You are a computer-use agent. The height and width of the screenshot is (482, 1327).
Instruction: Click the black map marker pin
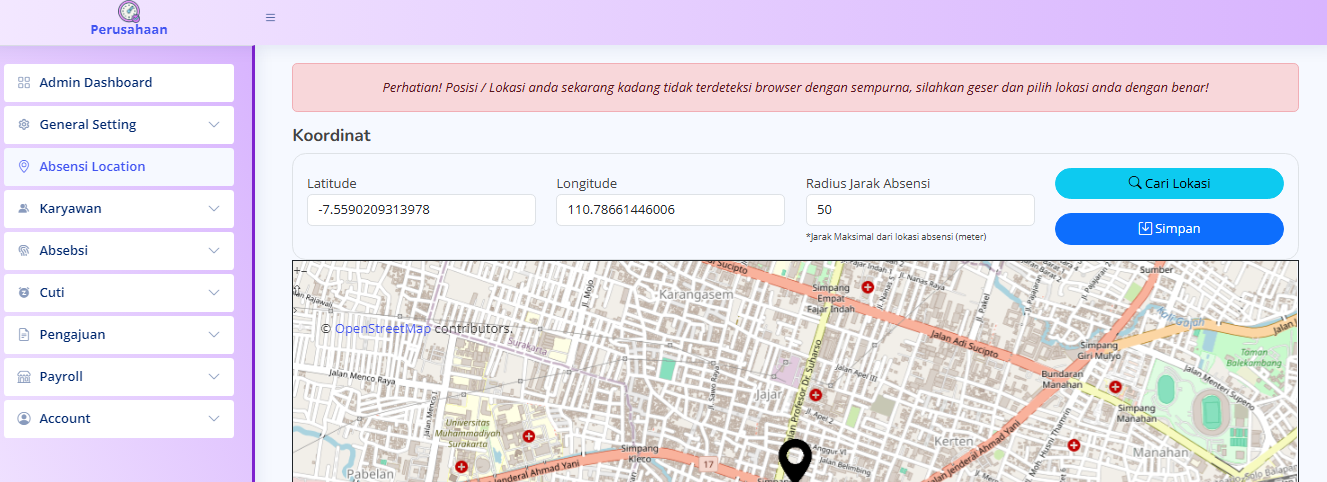[795, 459]
